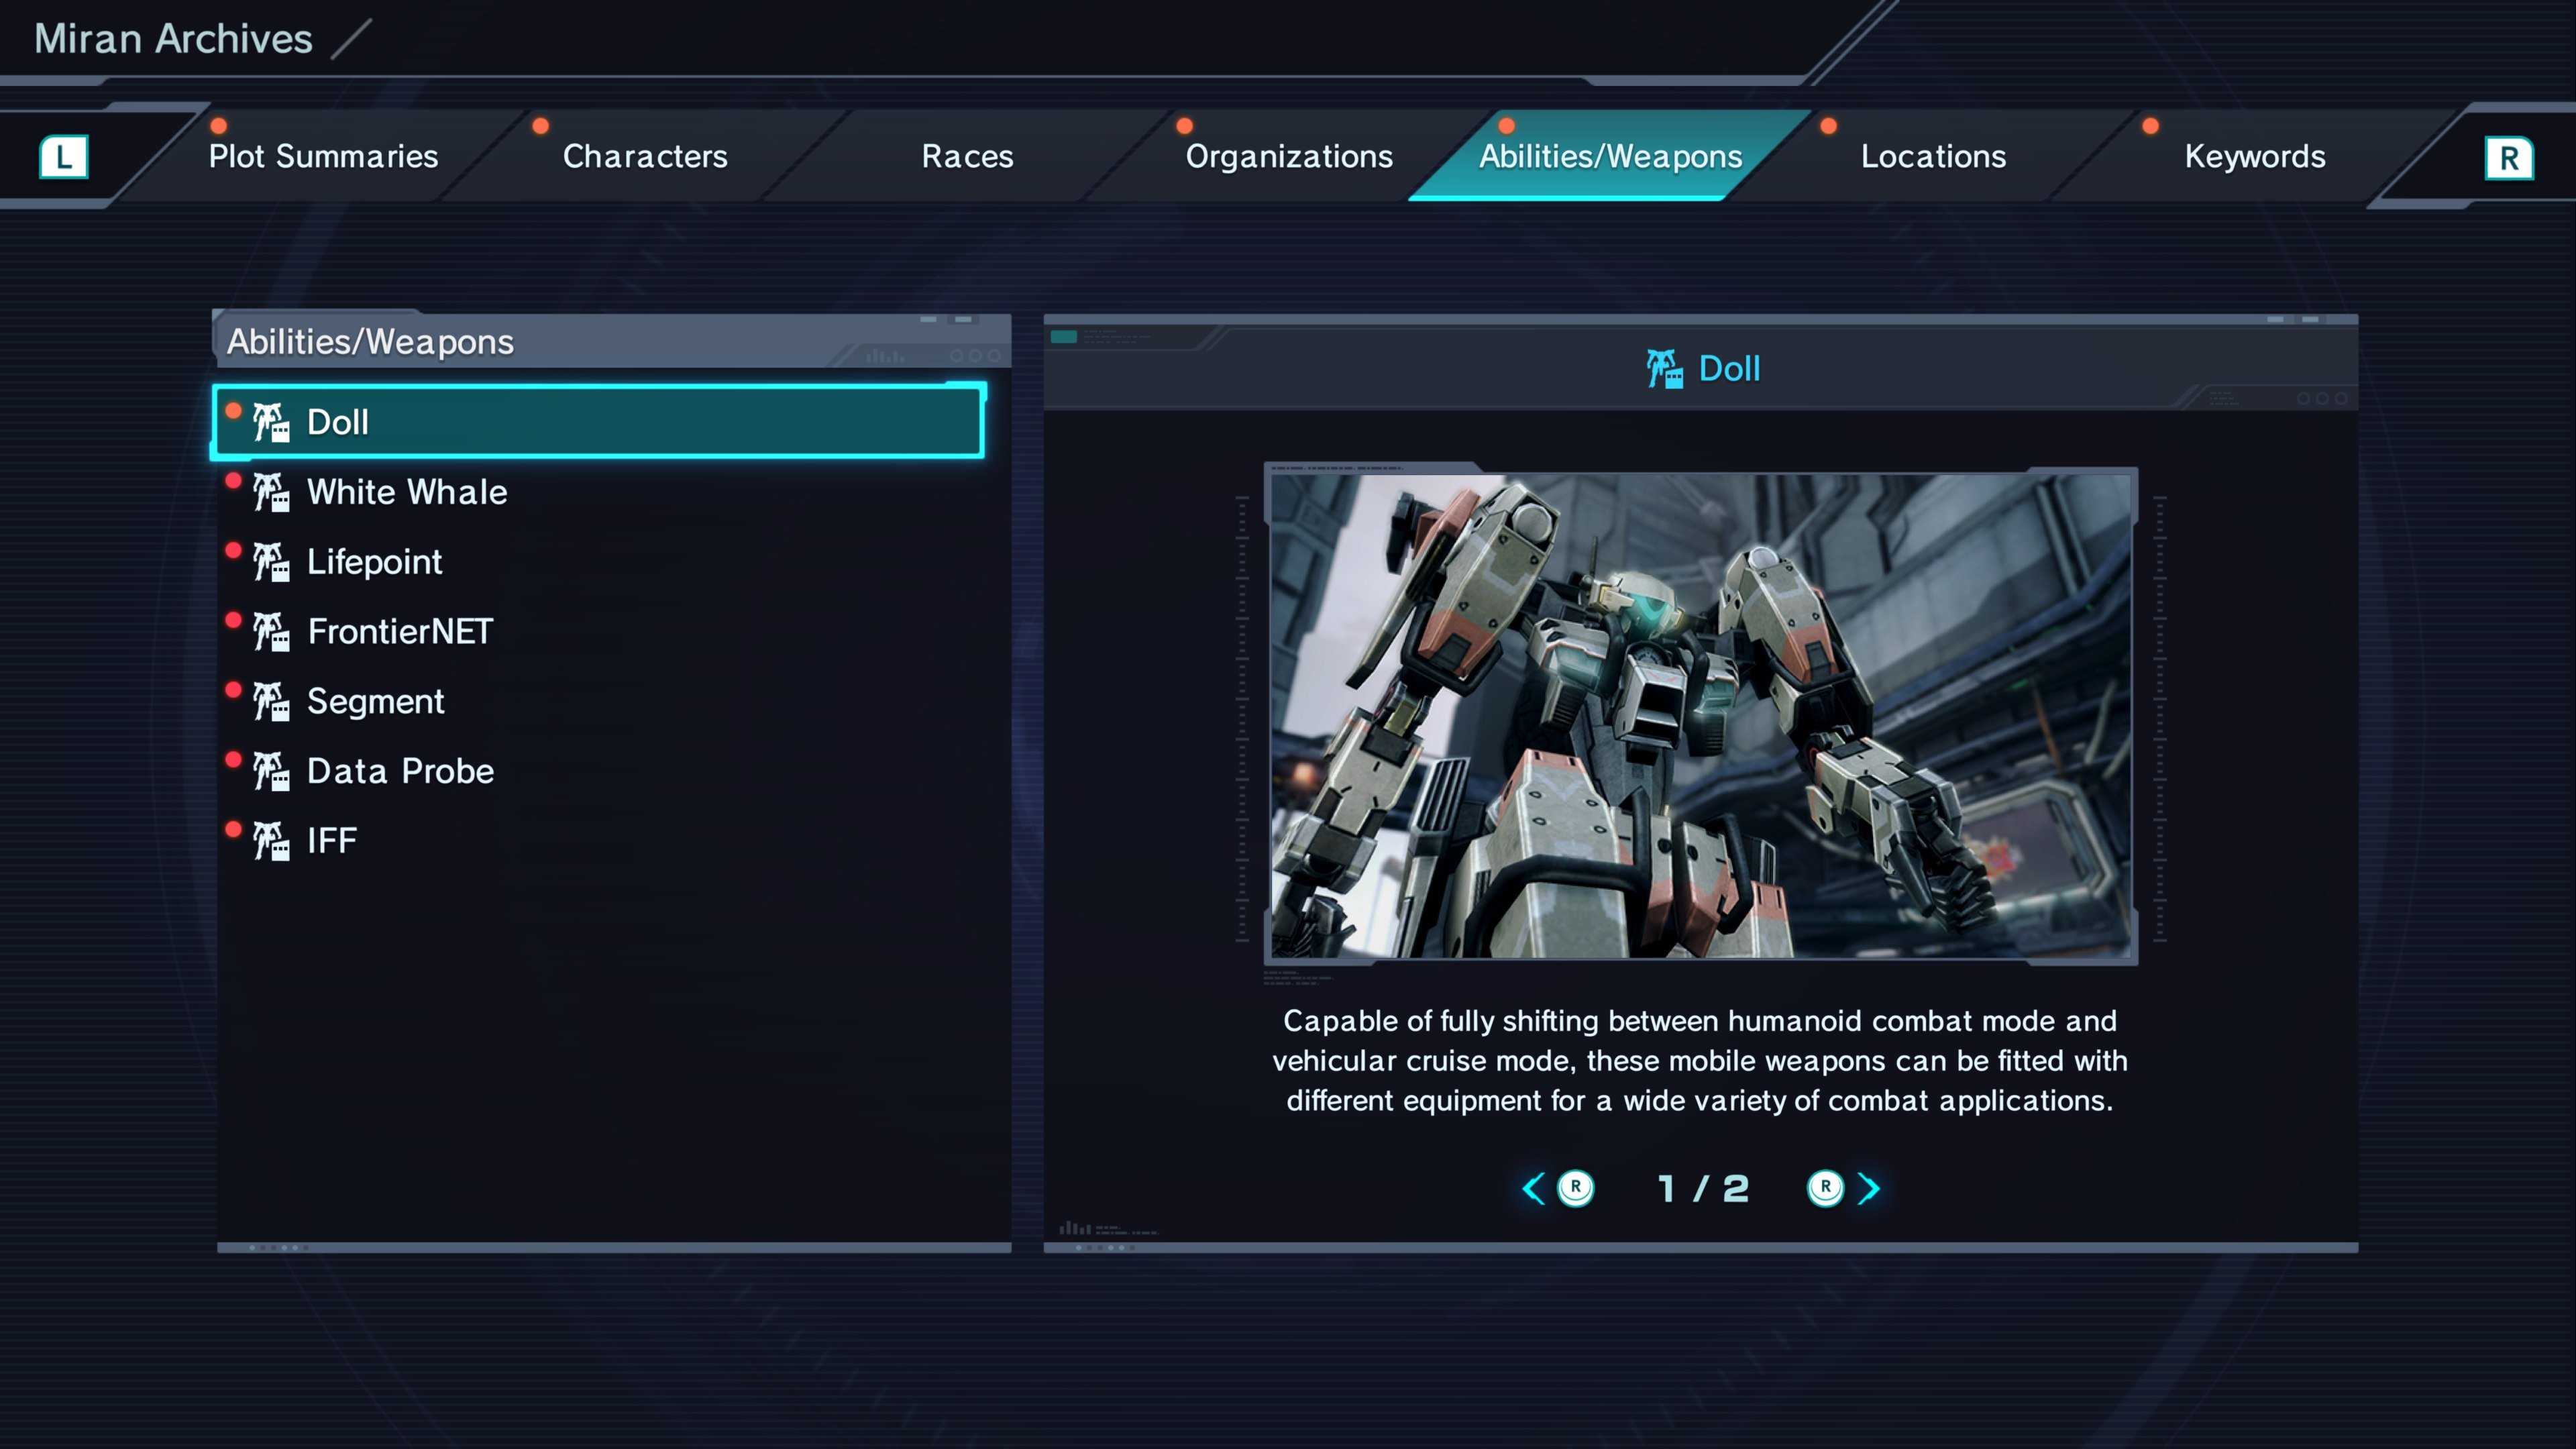
Task: Go to next page with right chevron
Action: coord(1868,1188)
